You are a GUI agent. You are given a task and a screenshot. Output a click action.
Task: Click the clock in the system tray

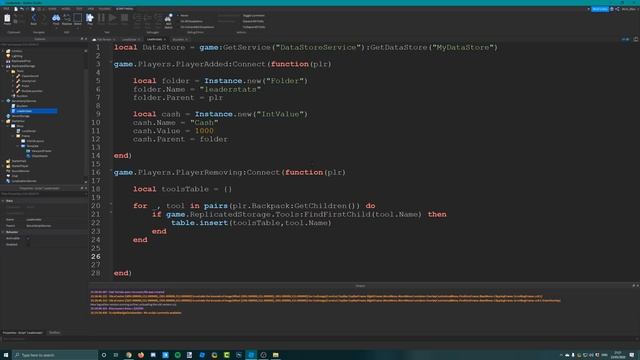coord(618,355)
